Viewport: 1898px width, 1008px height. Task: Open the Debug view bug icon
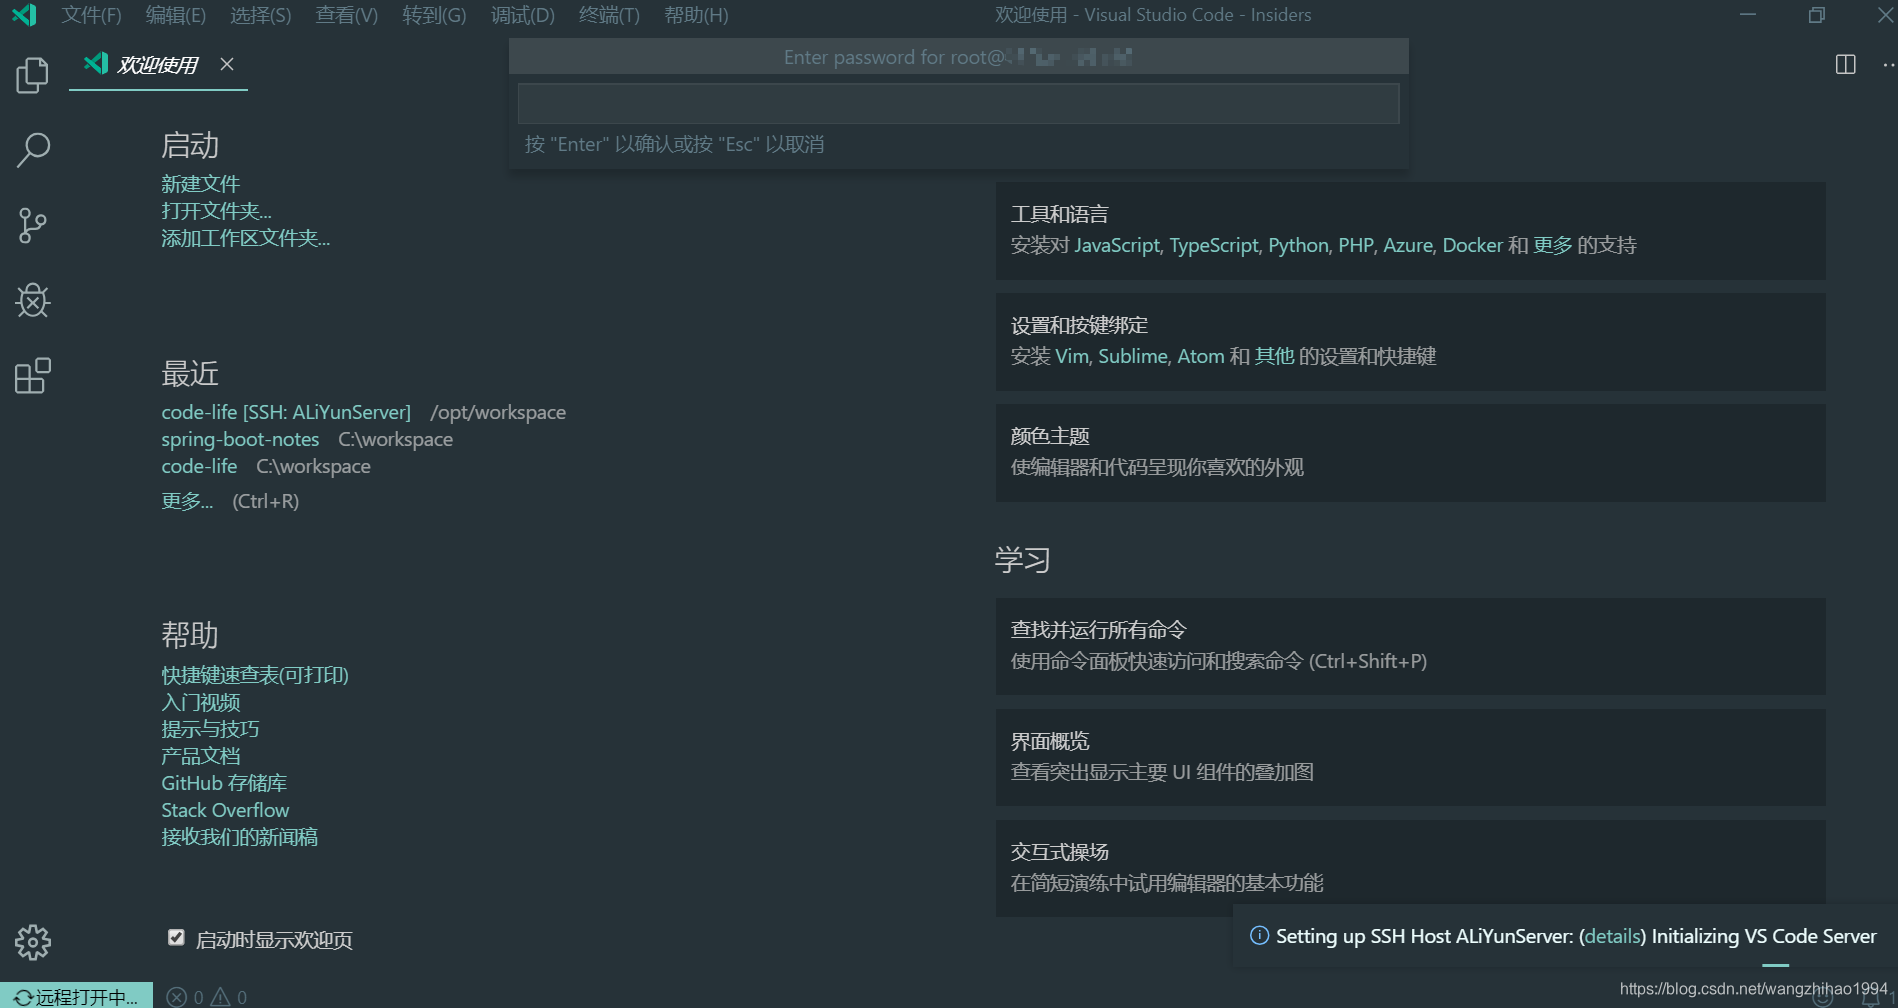point(32,300)
